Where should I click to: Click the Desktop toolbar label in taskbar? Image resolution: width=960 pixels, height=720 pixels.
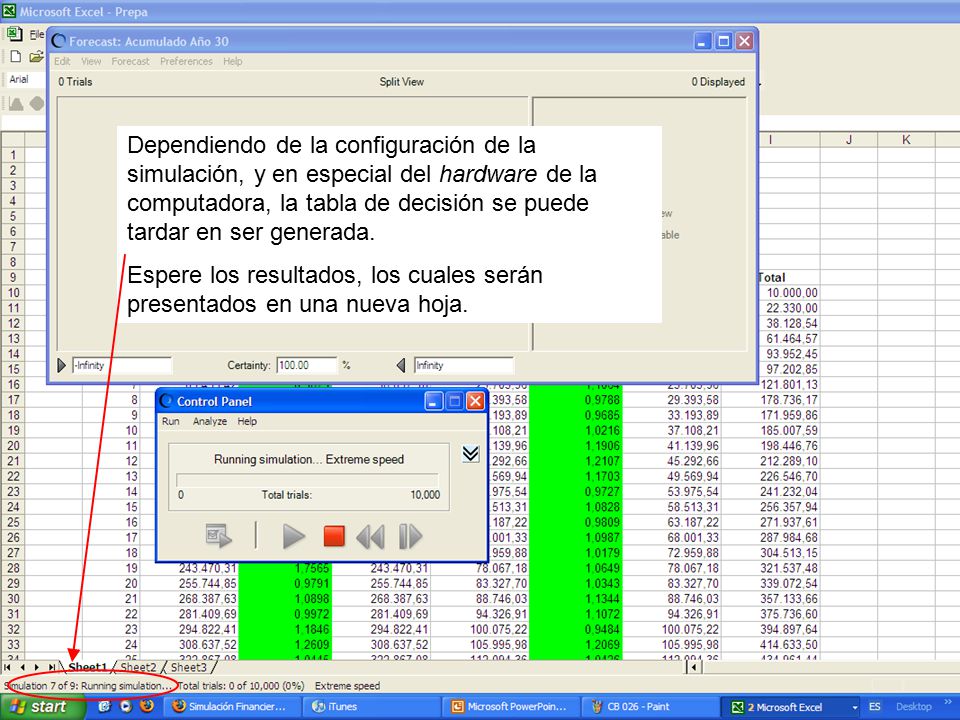coord(913,707)
